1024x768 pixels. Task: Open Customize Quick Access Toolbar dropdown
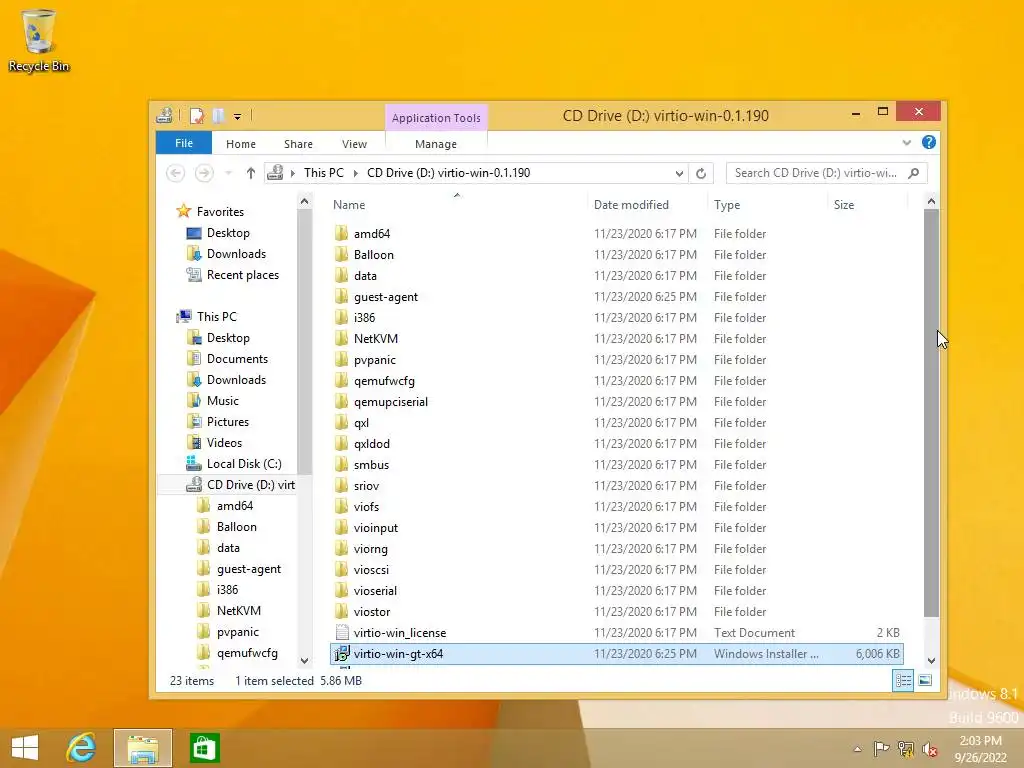[237, 117]
